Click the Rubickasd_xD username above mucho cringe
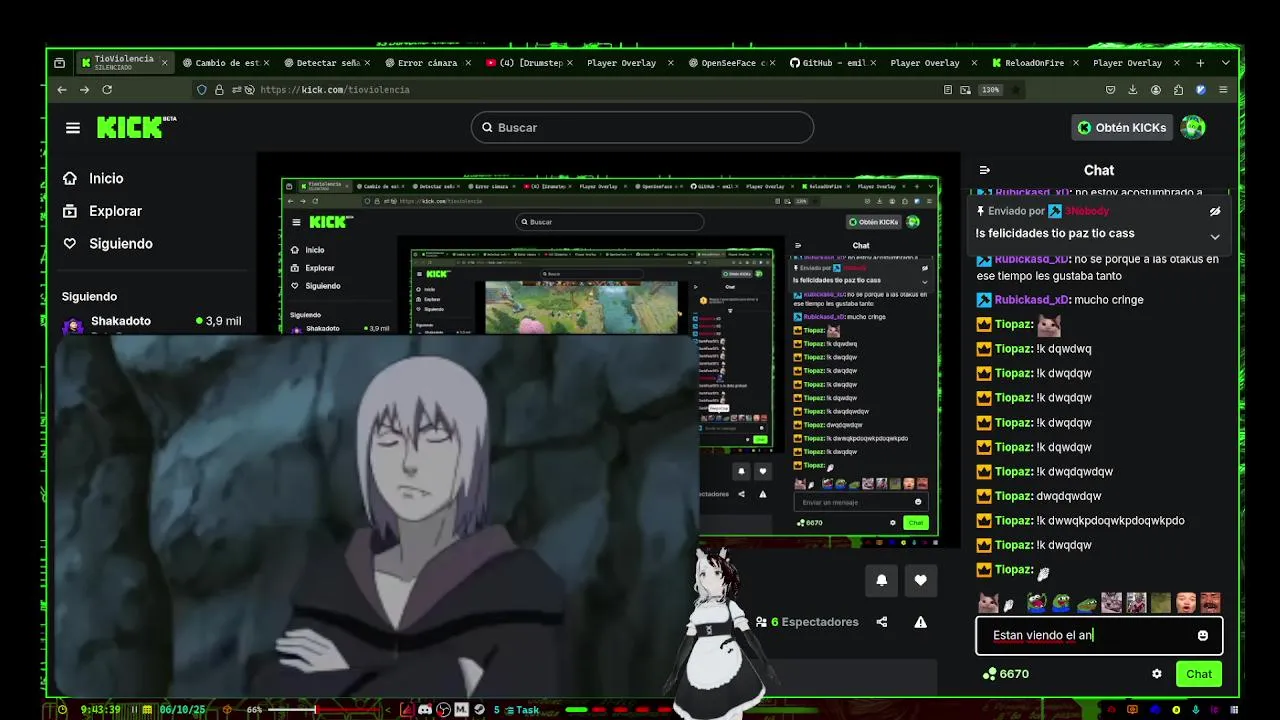 pyautogui.click(x=1030, y=300)
